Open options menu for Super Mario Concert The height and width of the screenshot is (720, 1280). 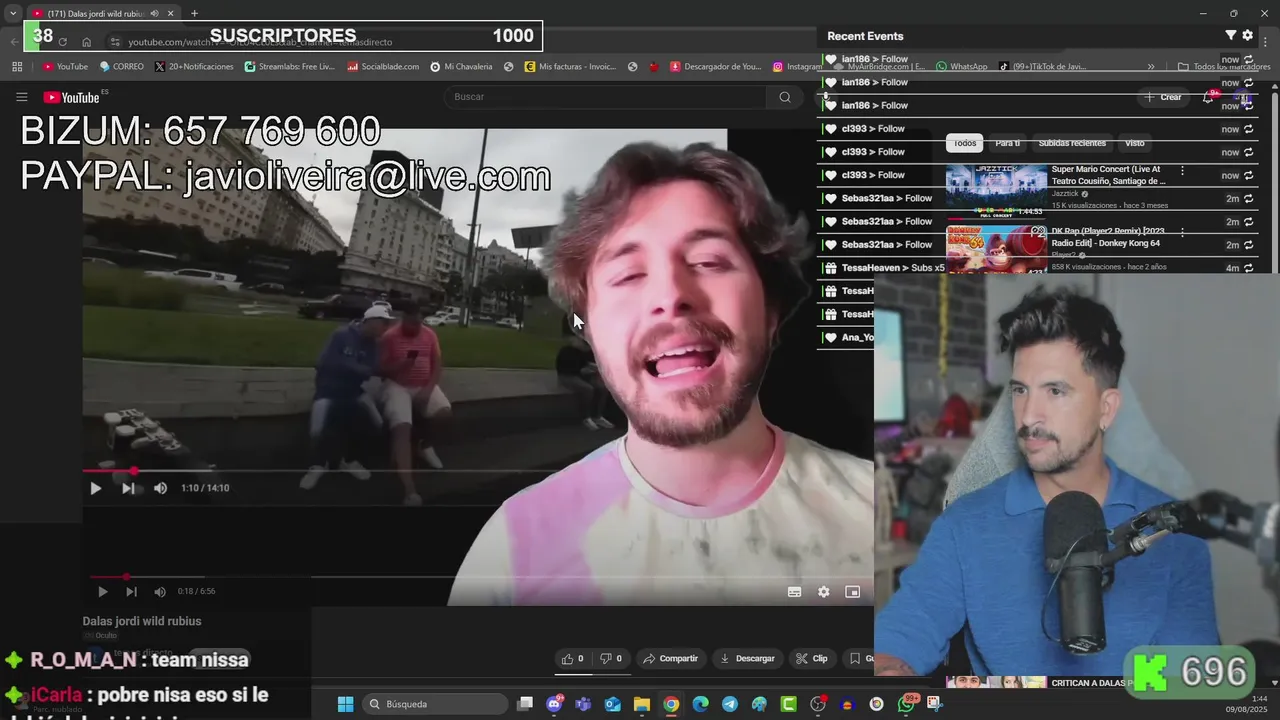coord(1182,171)
